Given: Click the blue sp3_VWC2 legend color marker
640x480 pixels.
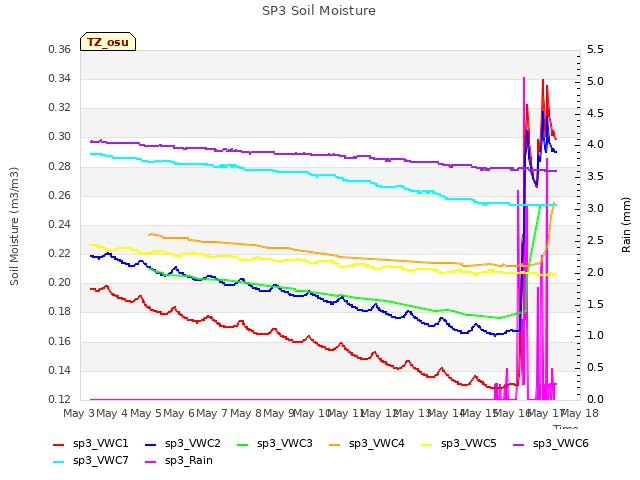Looking at the screenshot, I should click(x=151, y=445).
